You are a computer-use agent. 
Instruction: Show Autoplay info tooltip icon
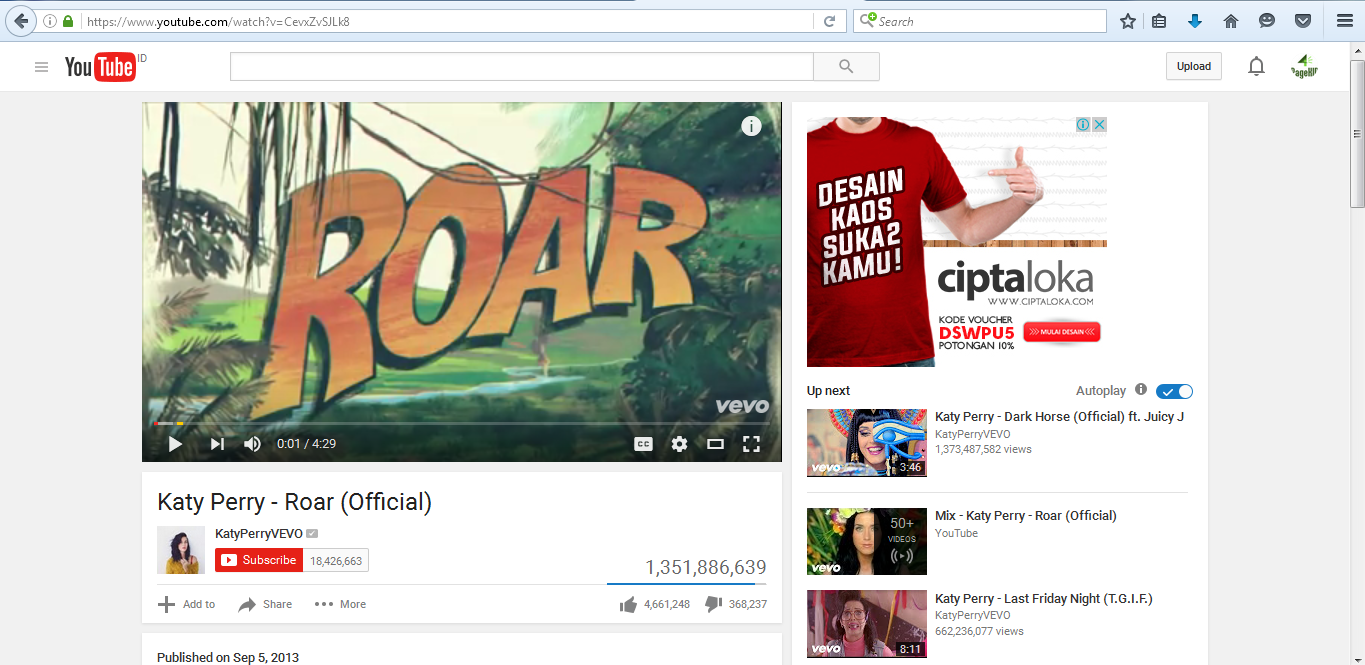(x=1141, y=390)
